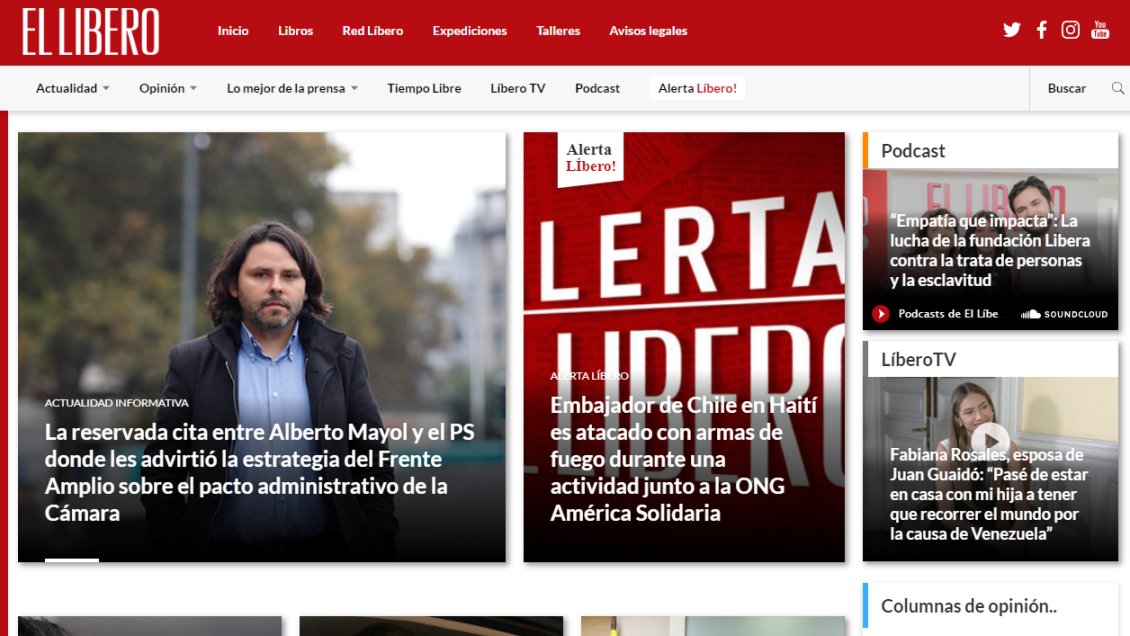Click the search magnifier icon
This screenshot has width=1130, height=636.
(1118, 88)
